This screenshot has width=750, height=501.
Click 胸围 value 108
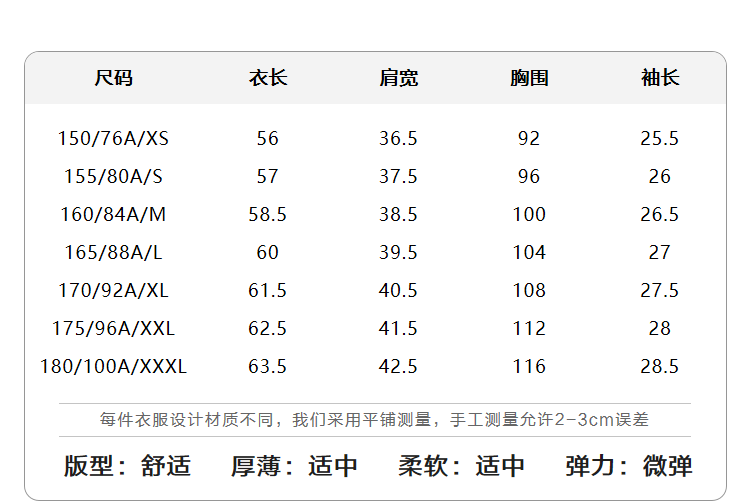coord(529,290)
